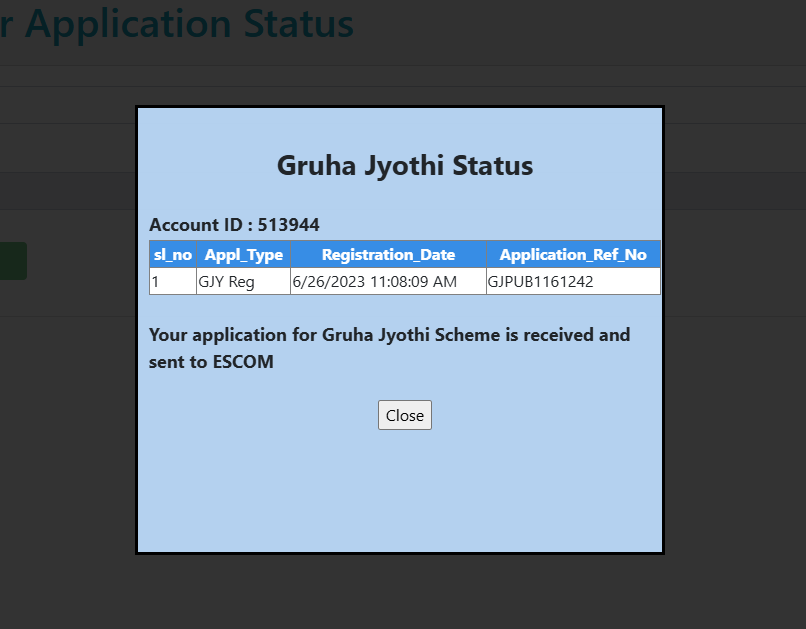Viewport: 806px width, 629px height.
Task: Click the dimmed green button behind the dialog
Action: pyautogui.click(x=13, y=261)
